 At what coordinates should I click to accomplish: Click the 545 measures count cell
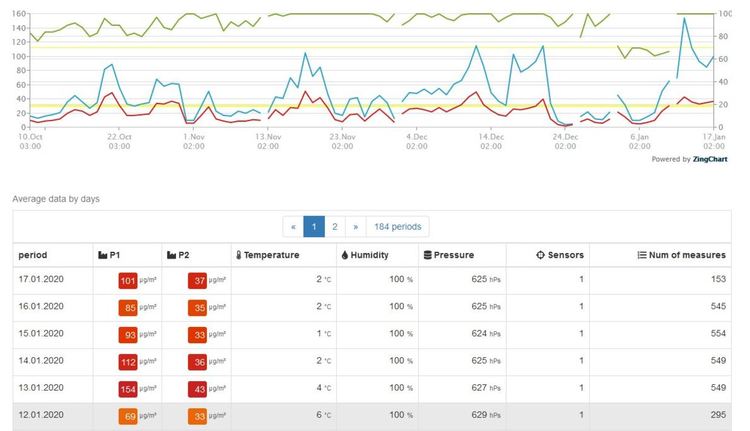pos(661,307)
